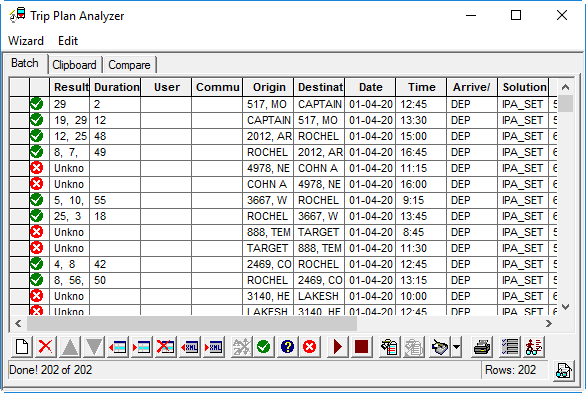The height and width of the screenshot is (393, 586).
Task: Click the document viewer icon in status bar
Action: 563,371
